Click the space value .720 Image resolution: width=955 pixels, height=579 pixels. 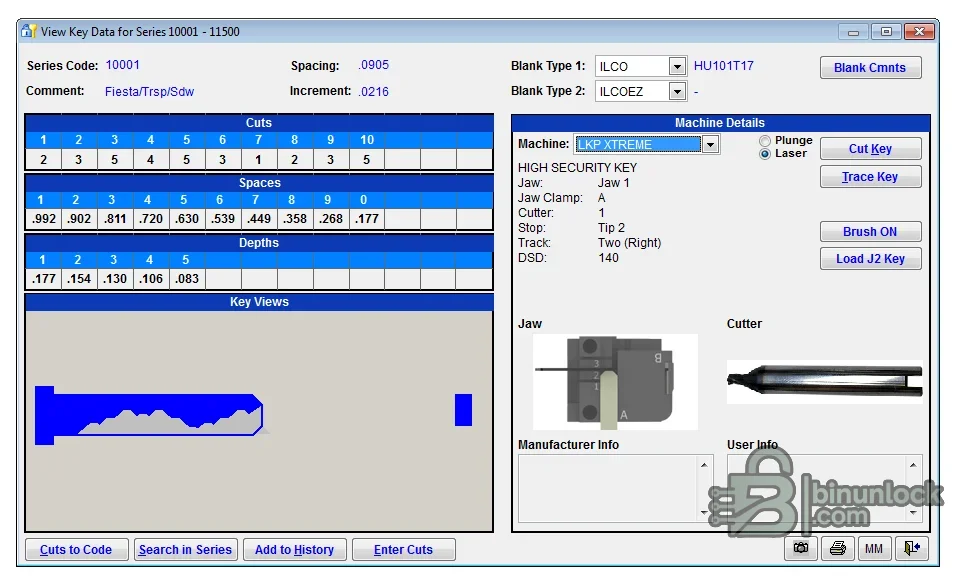click(150, 219)
